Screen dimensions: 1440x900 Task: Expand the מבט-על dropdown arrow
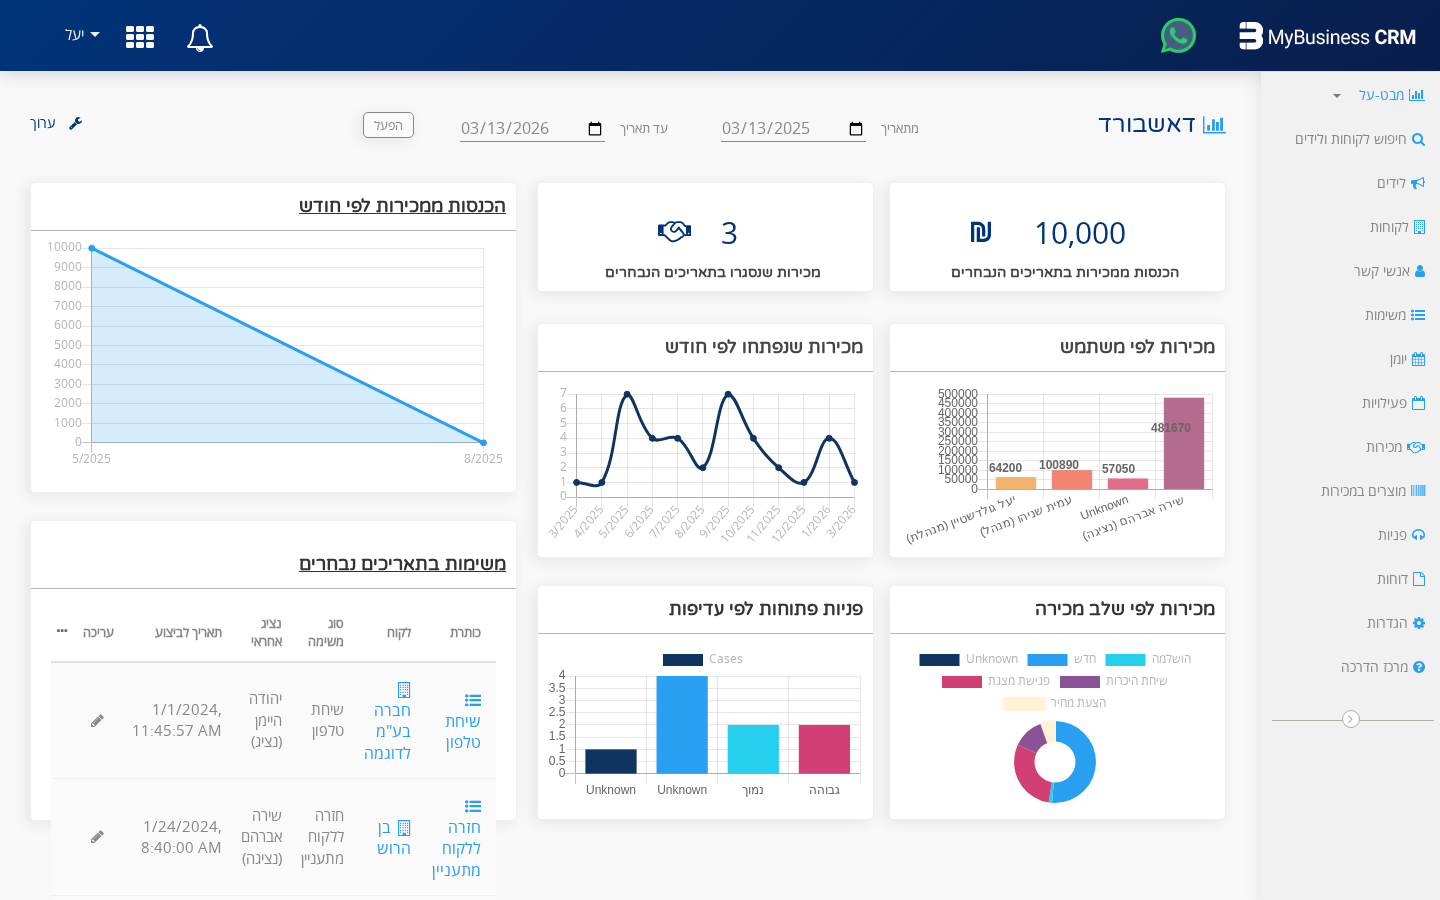[1335, 95]
